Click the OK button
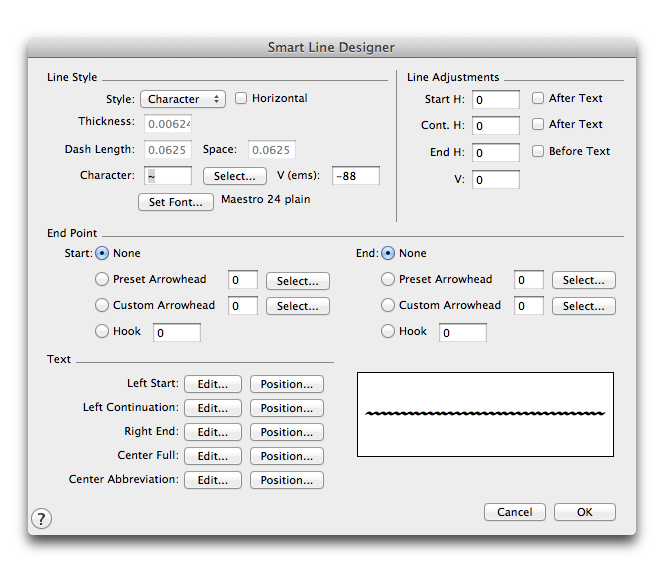The image size is (664, 571). coord(585,512)
